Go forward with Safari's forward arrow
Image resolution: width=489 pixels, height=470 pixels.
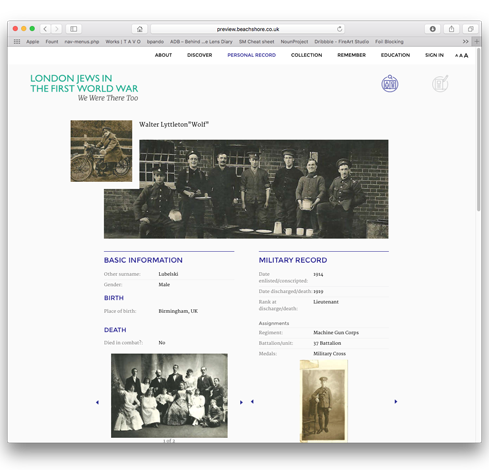(x=57, y=29)
